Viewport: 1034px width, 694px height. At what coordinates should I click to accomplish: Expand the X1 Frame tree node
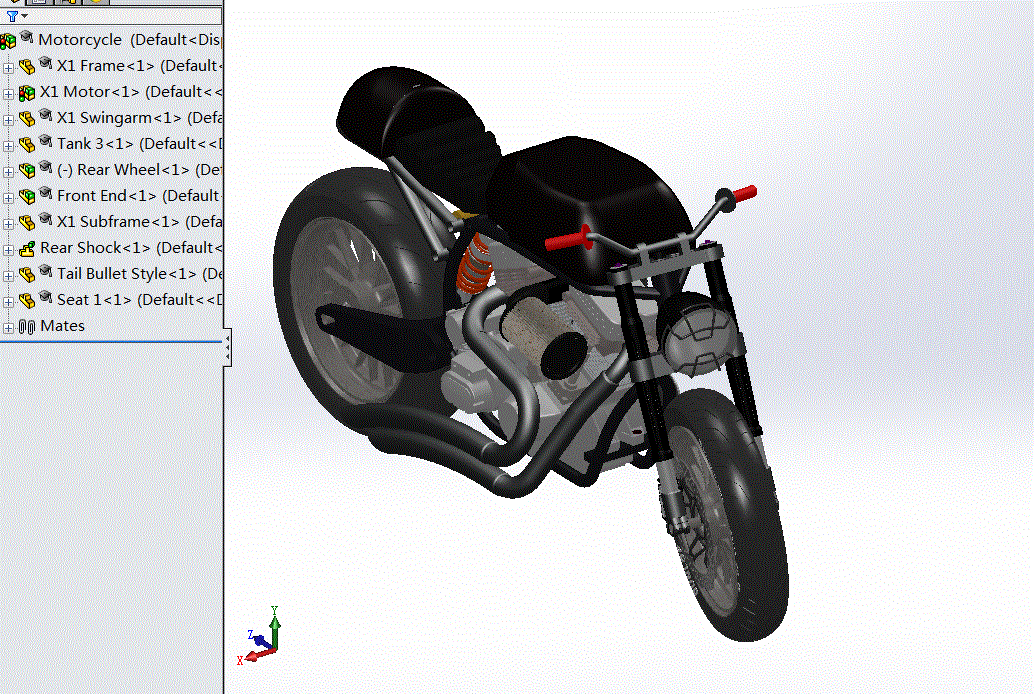[x=8, y=68]
